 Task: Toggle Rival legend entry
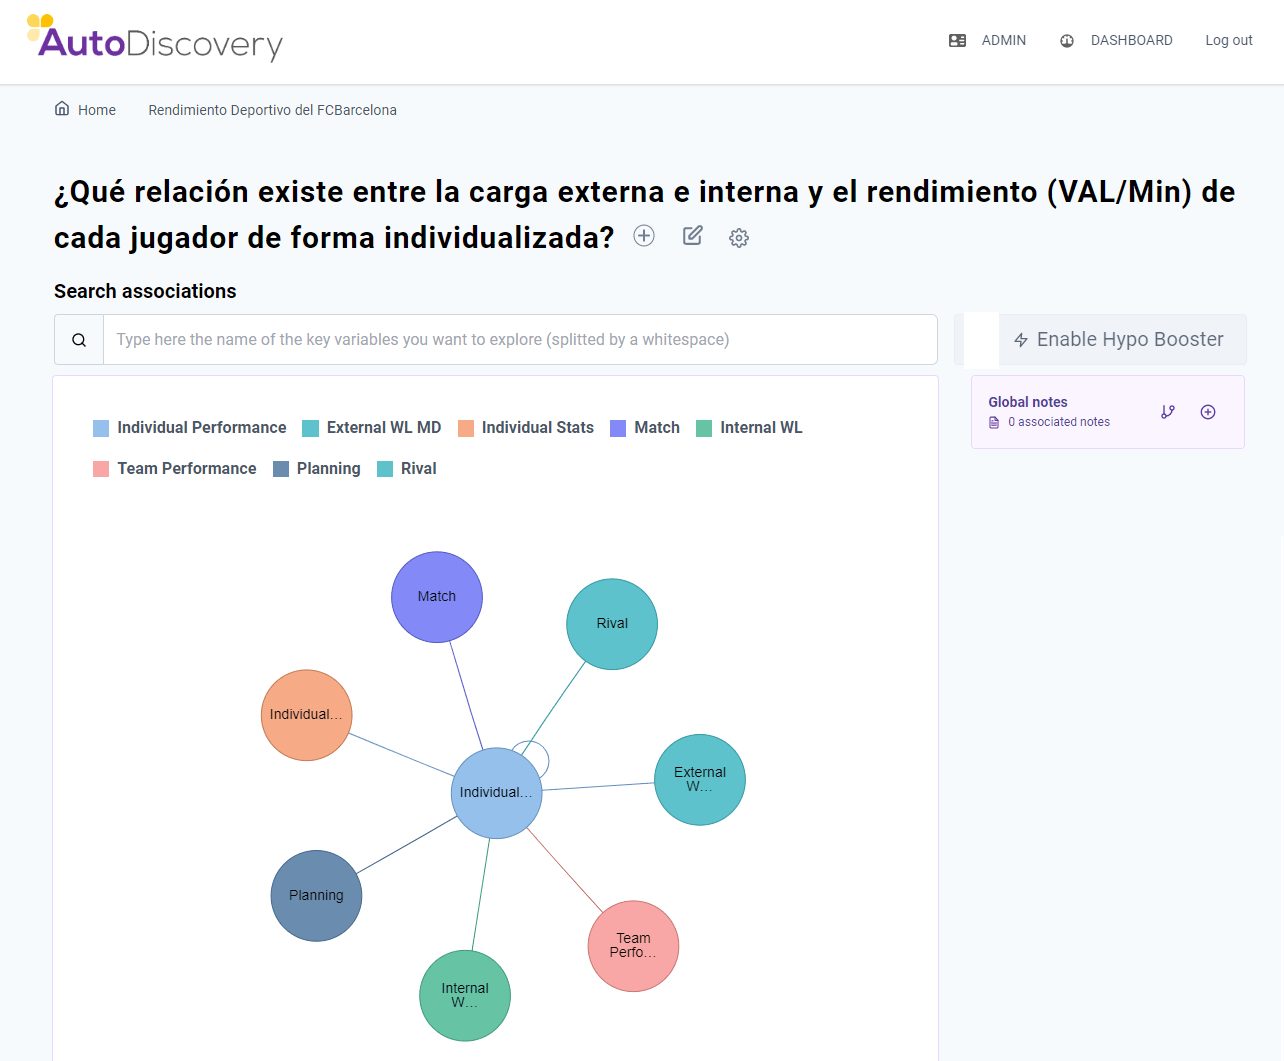tap(407, 469)
